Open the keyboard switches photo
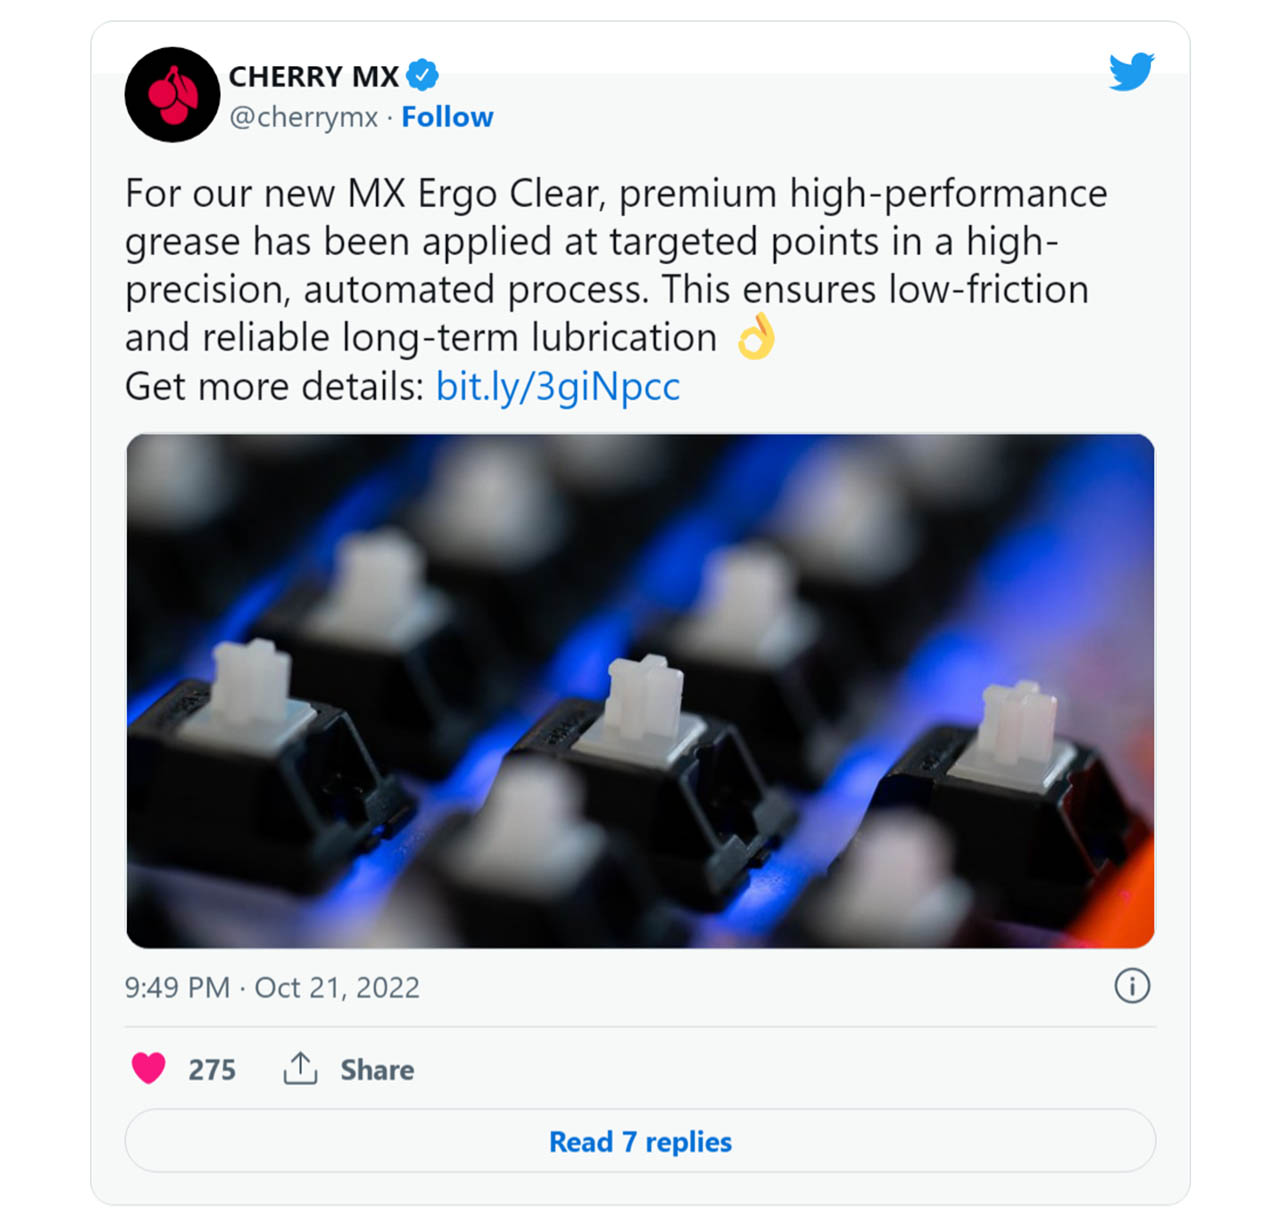This screenshot has height=1221, width=1280. click(640, 690)
